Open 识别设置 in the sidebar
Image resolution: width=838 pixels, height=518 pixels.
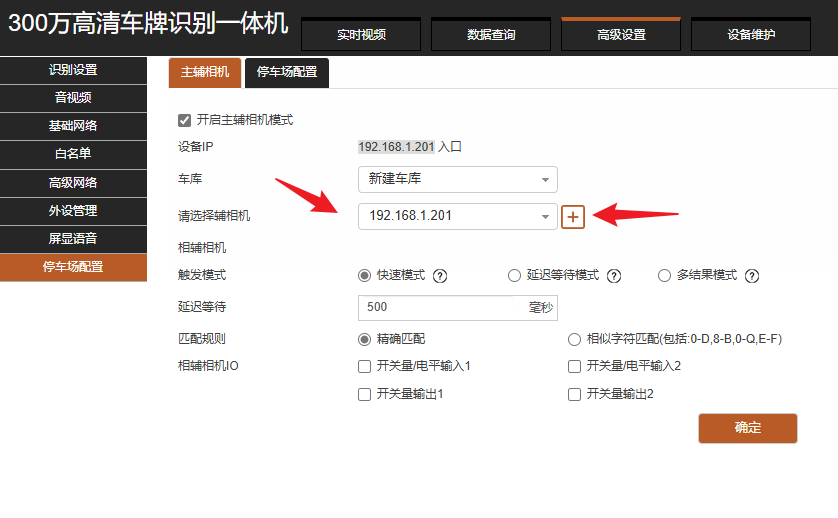(73, 70)
